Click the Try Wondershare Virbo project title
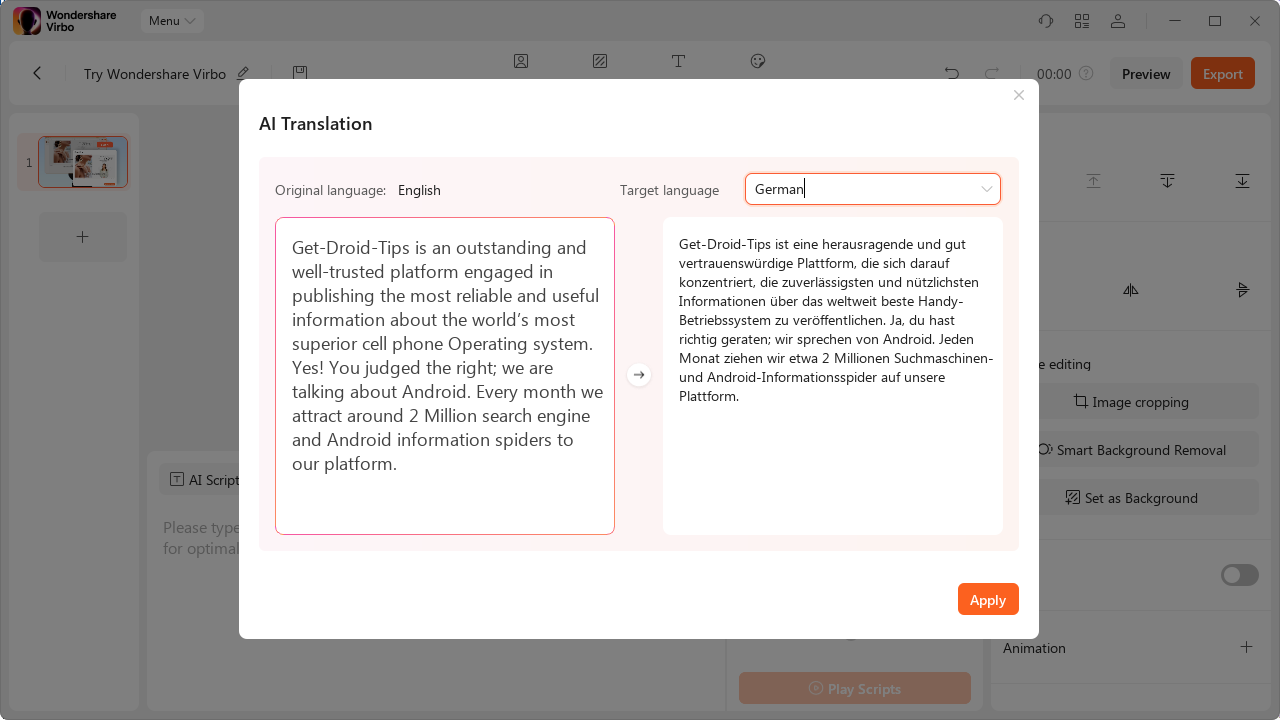The width and height of the screenshot is (1280, 720). click(x=155, y=74)
